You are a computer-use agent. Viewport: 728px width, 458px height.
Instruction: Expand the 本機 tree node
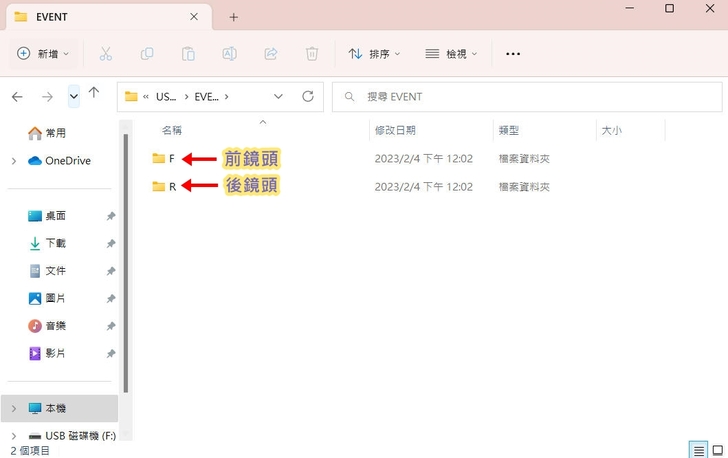click(x=14, y=409)
